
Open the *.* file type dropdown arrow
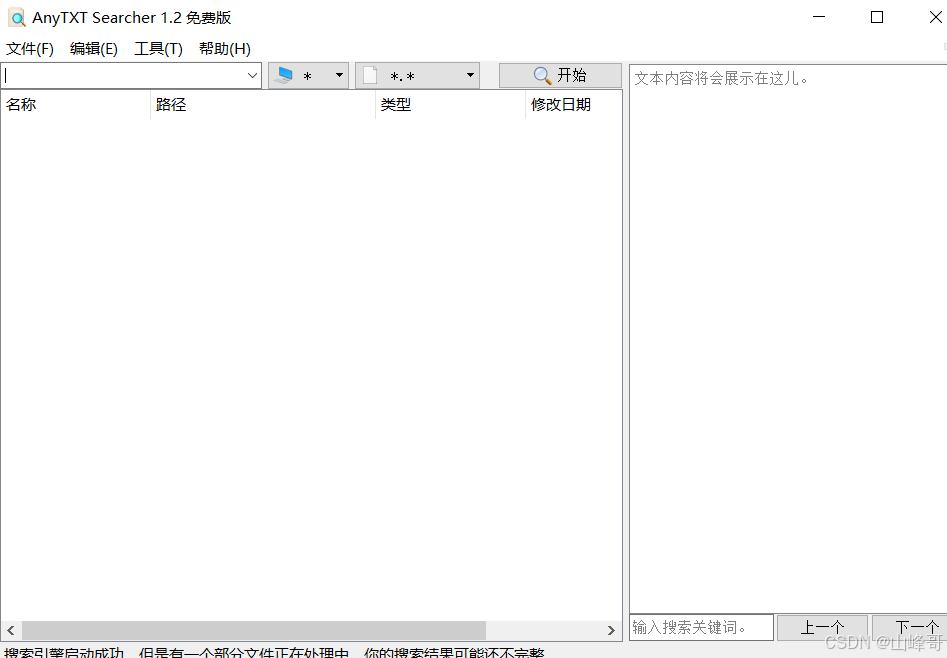point(470,76)
